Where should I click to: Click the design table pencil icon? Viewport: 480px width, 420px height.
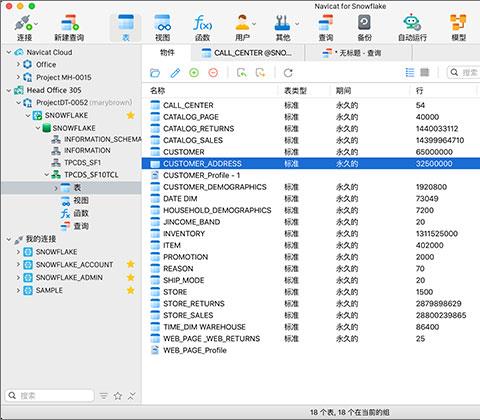(x=175, y=73)
